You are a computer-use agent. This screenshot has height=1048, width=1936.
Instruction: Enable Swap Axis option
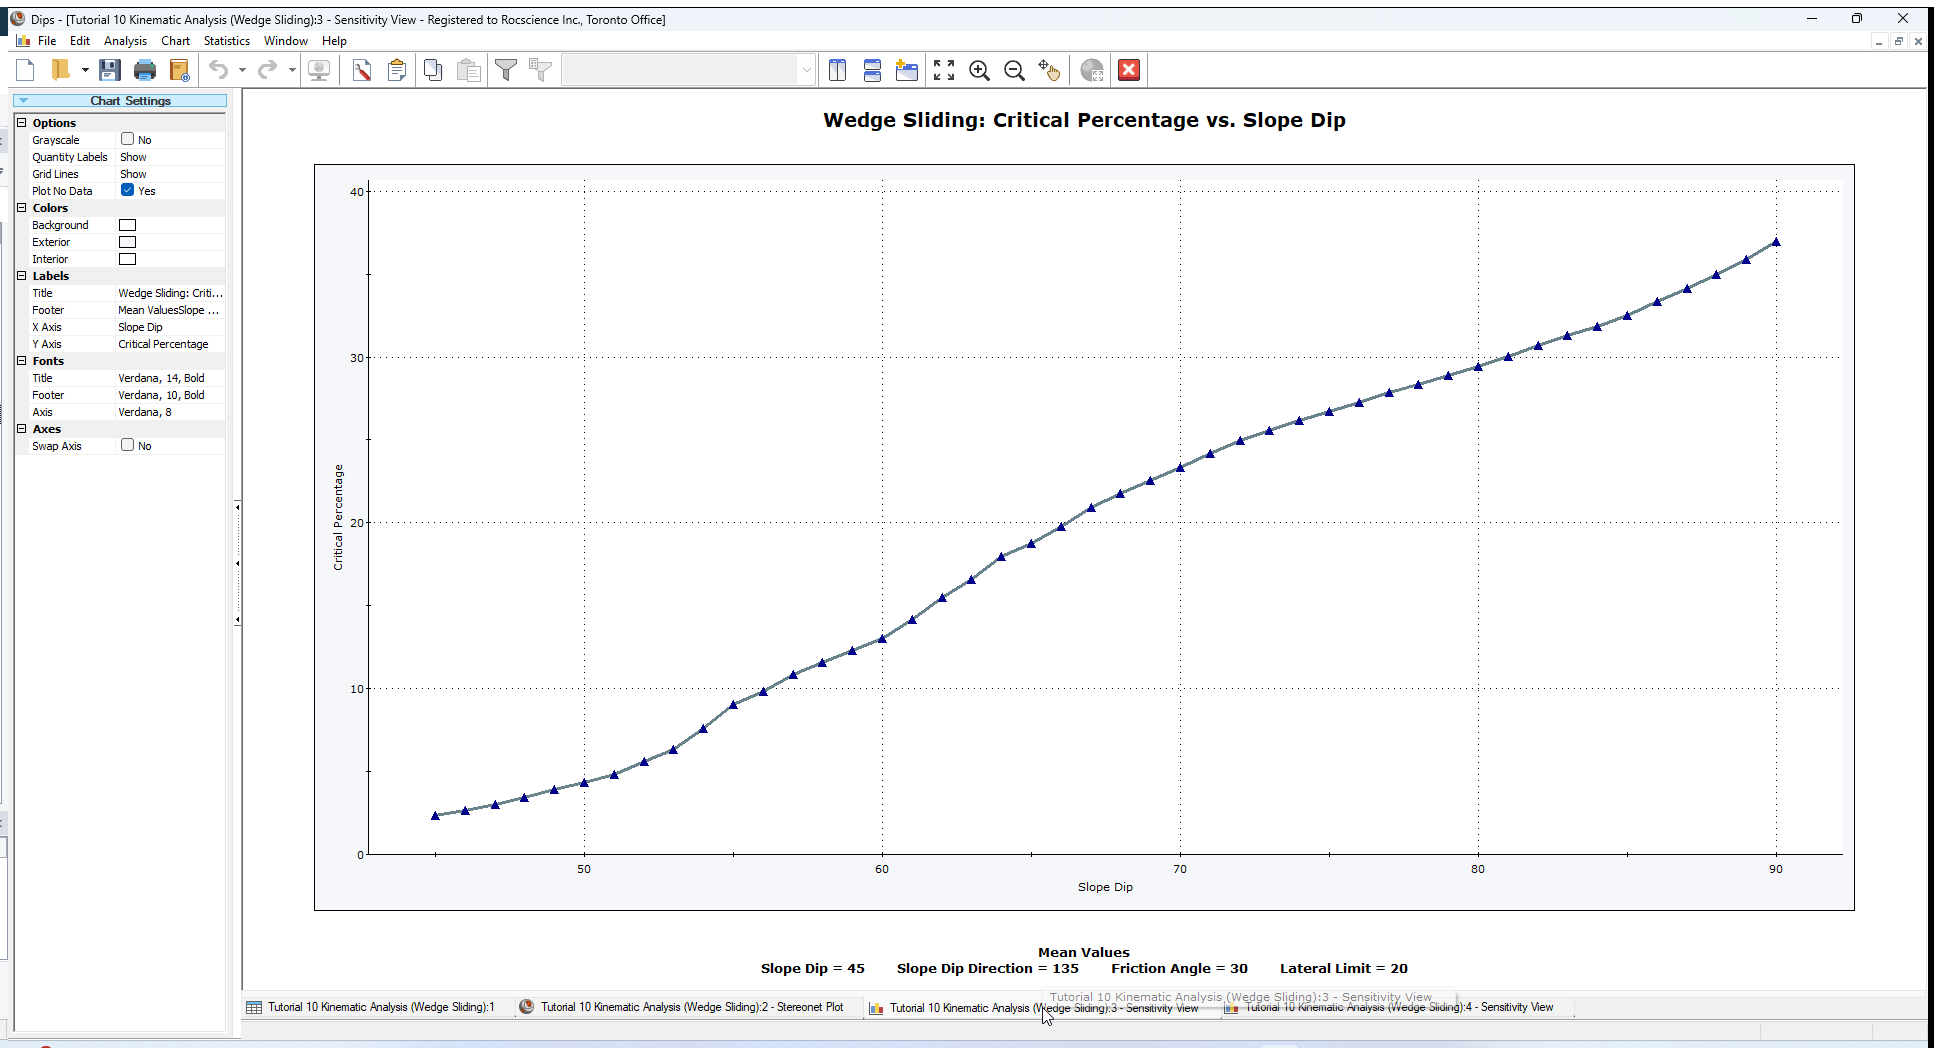(x=127, y=445)
